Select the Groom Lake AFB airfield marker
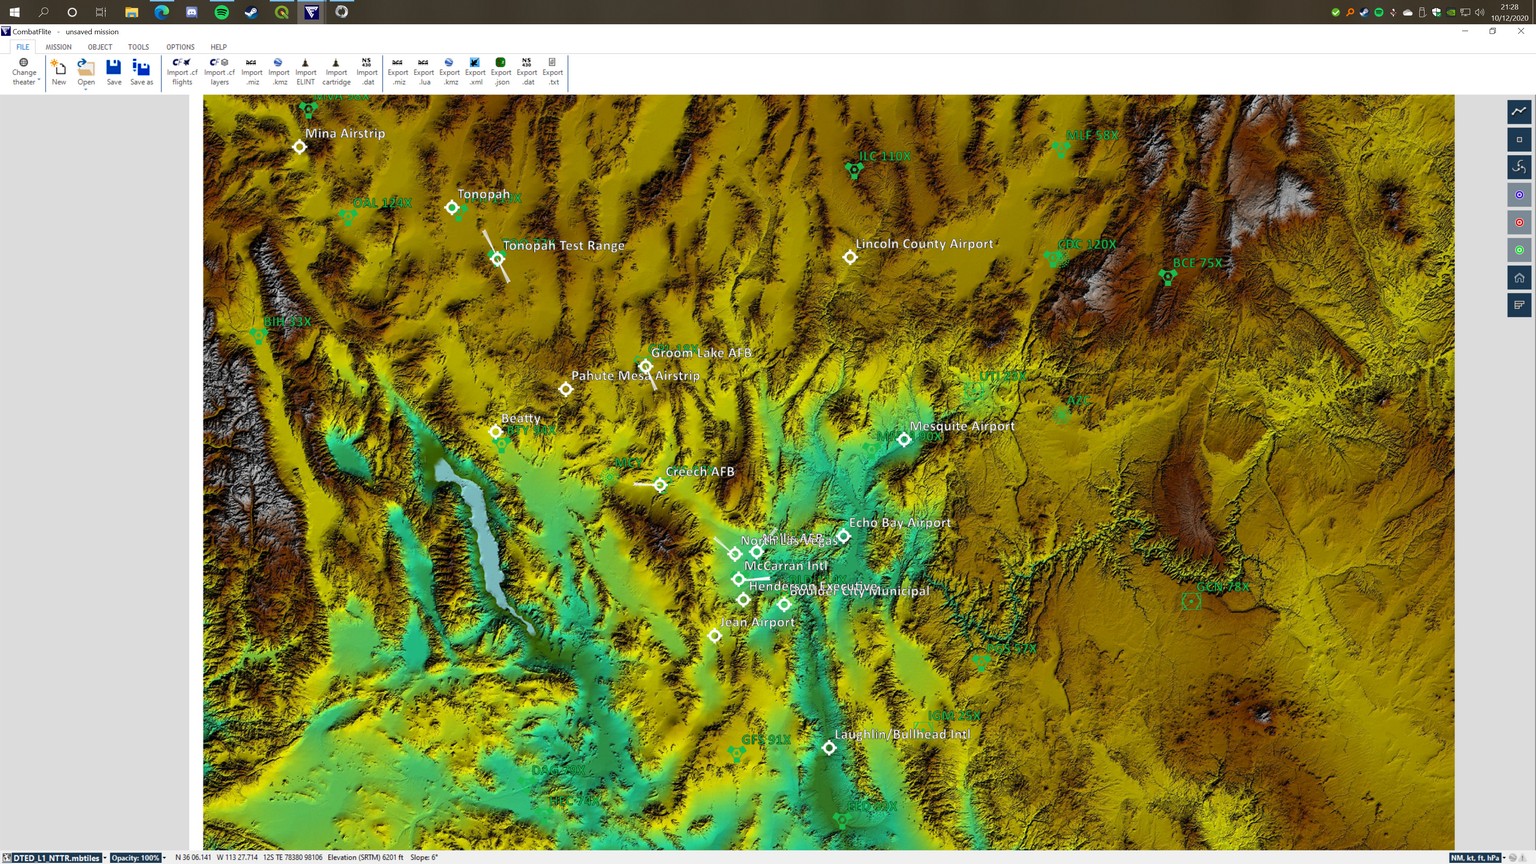This screenshot has height=864, width=1536. click(646, 367)
